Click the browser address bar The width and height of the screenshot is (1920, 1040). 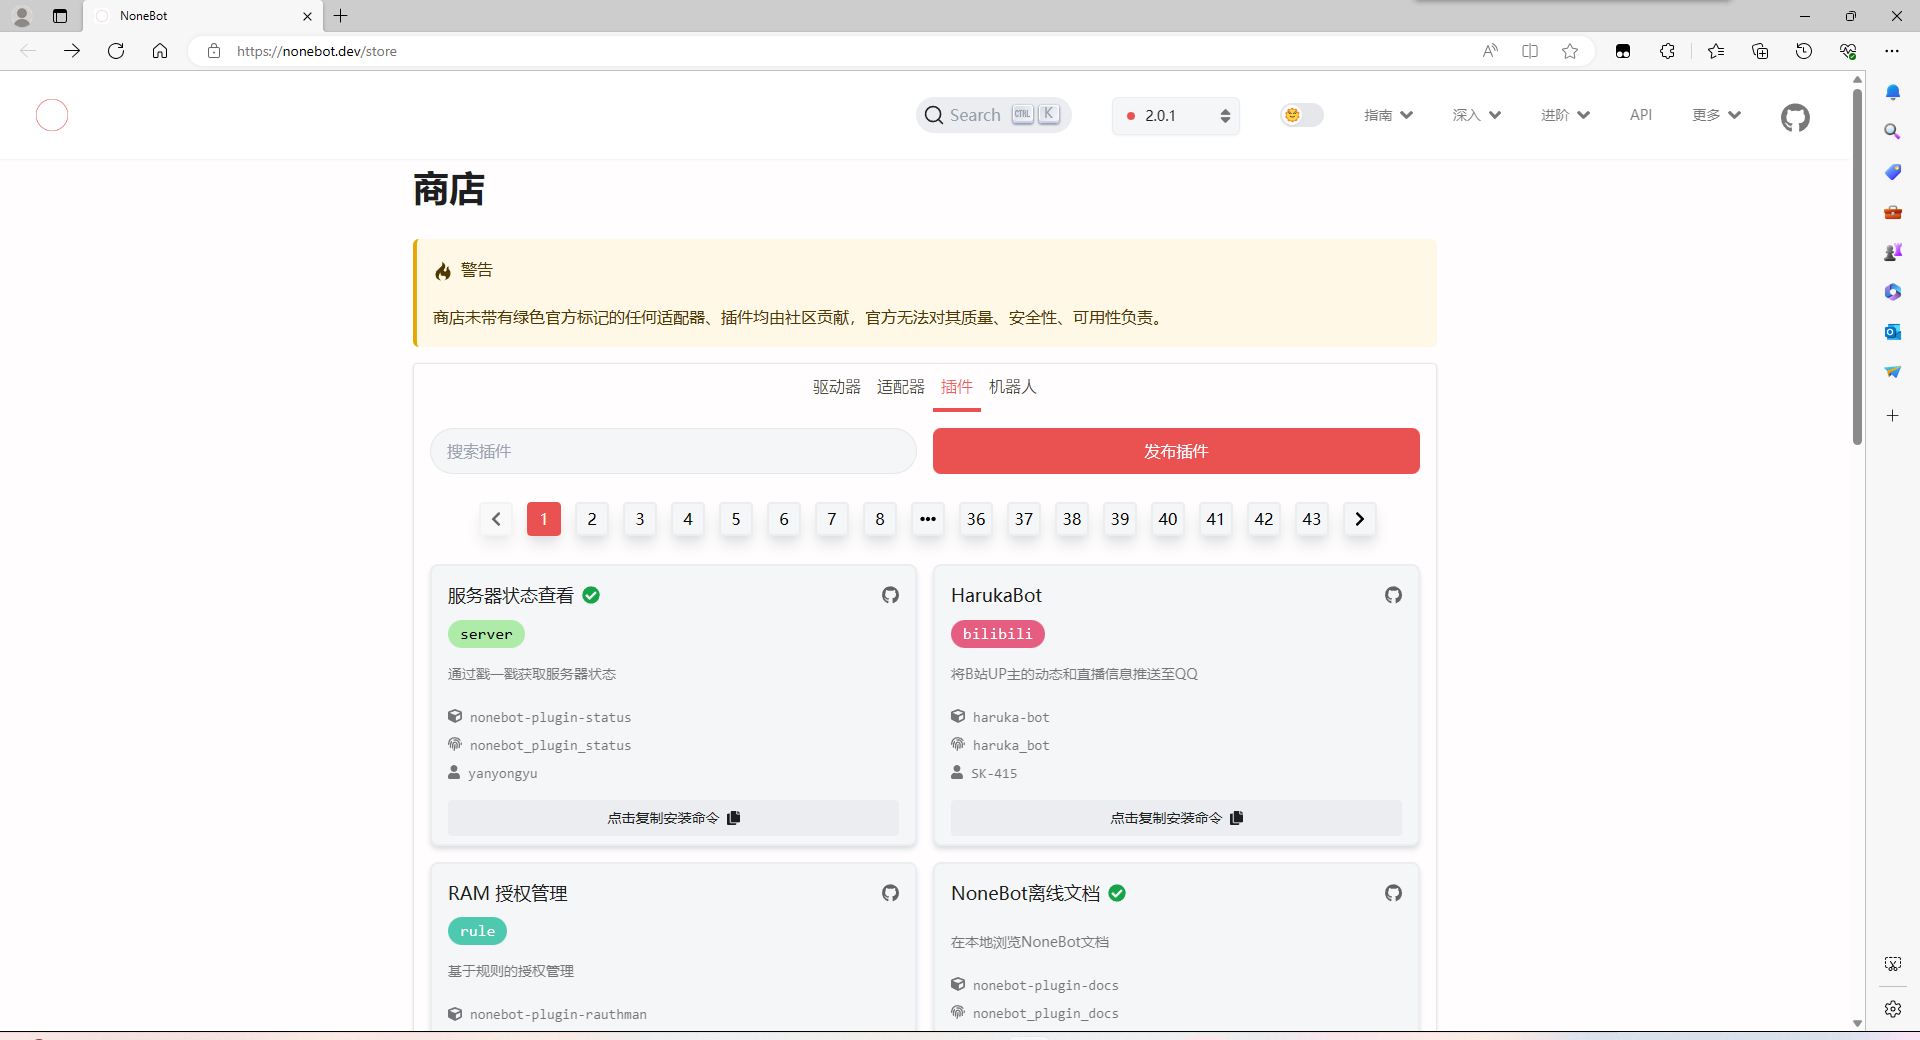click(x=840, y=51)
